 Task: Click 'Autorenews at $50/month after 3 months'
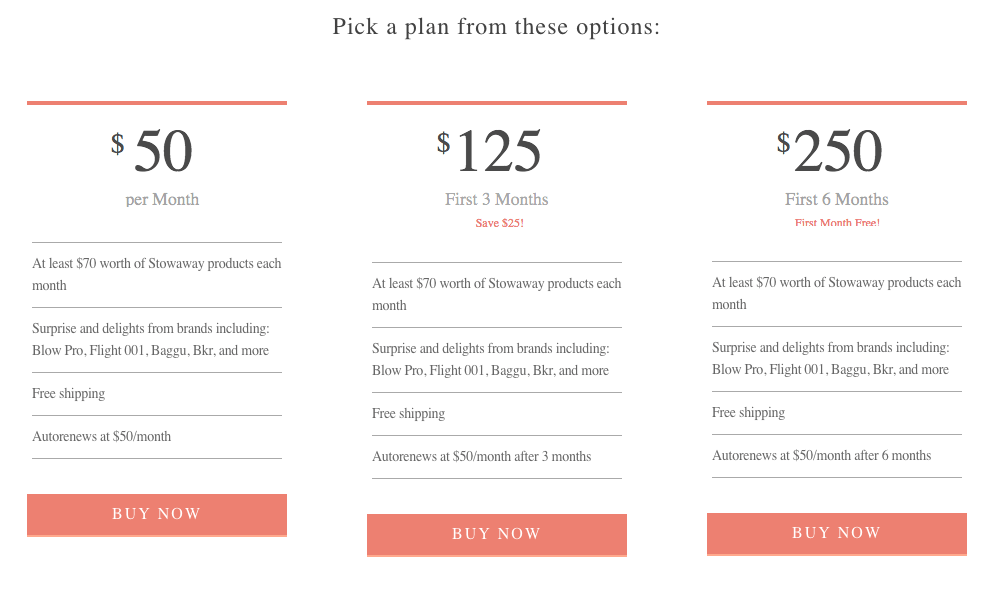(482, 456)
